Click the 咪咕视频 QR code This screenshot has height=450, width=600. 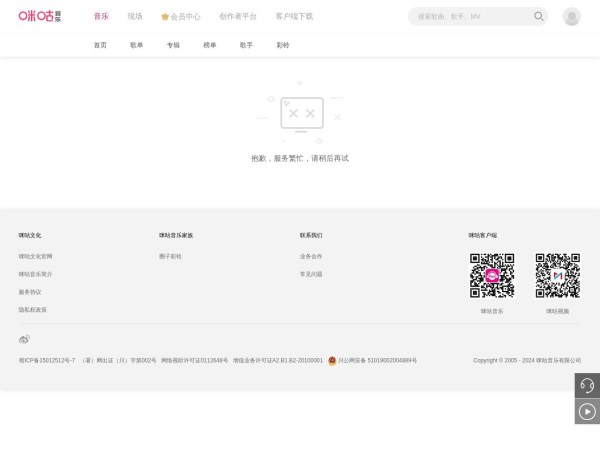click(557, 275)
